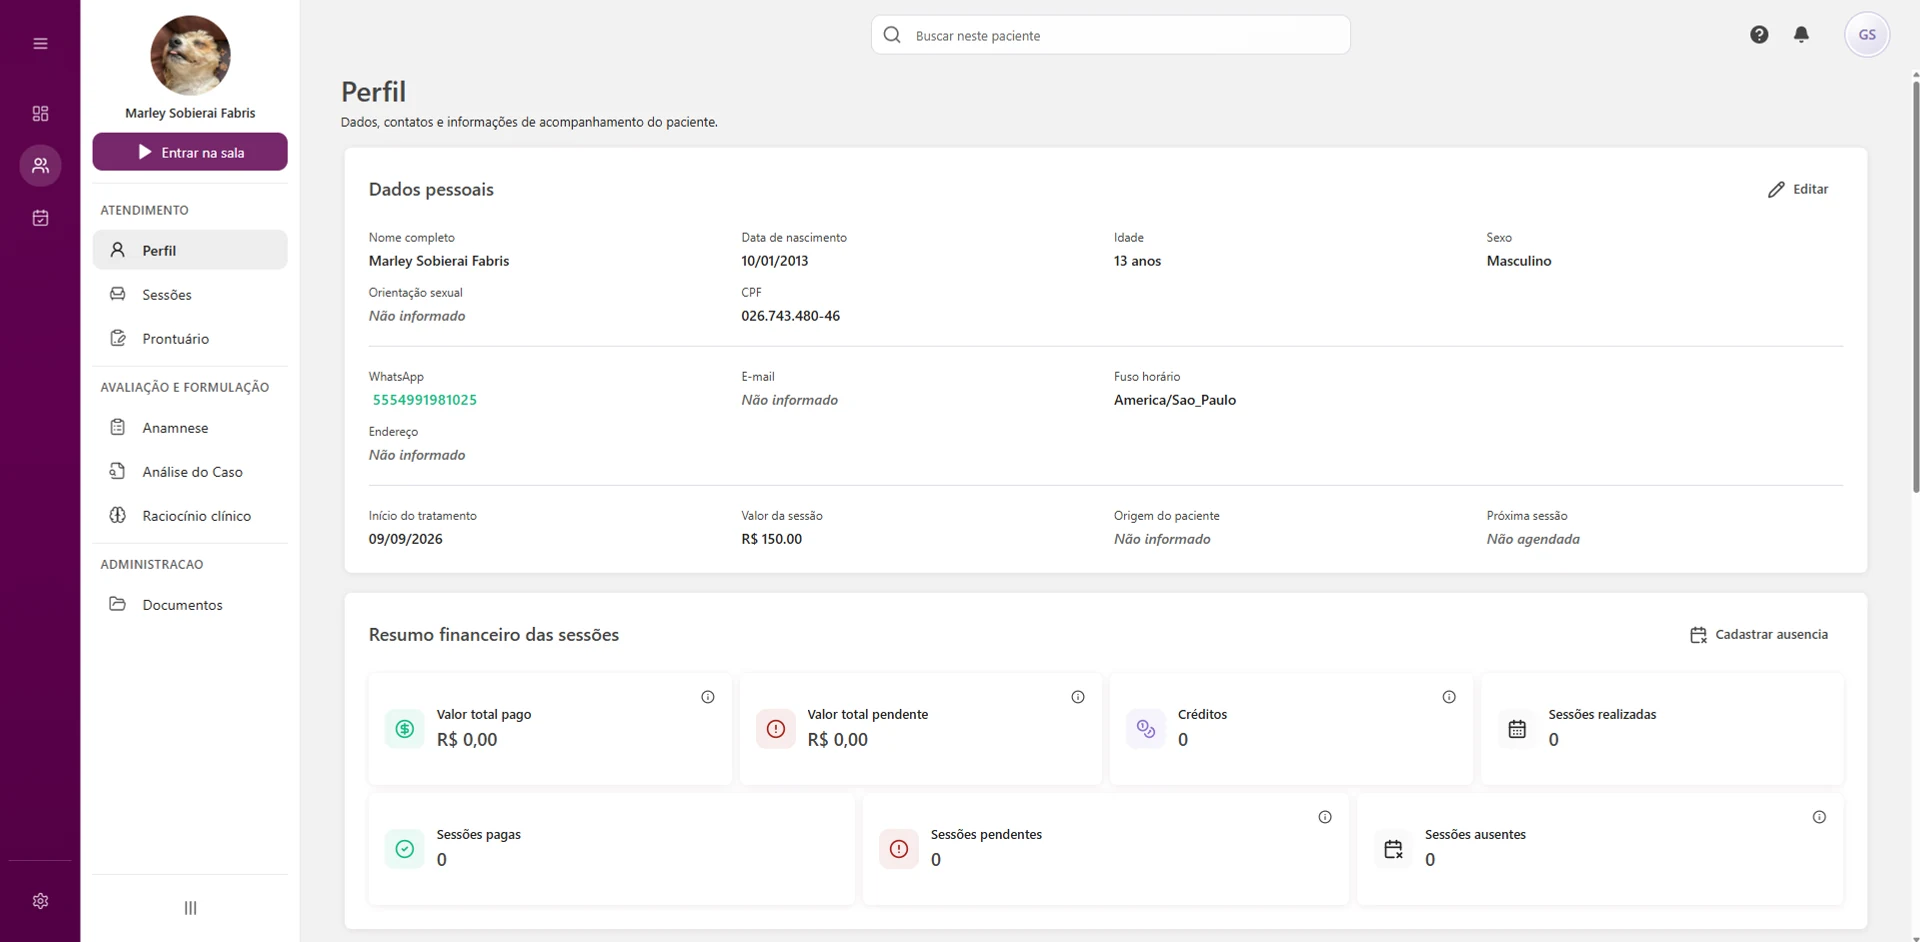This screenshot has width=1920, height=942.
Task: Click birth date 10/01/2013
Action: click(x=774, y=261)
